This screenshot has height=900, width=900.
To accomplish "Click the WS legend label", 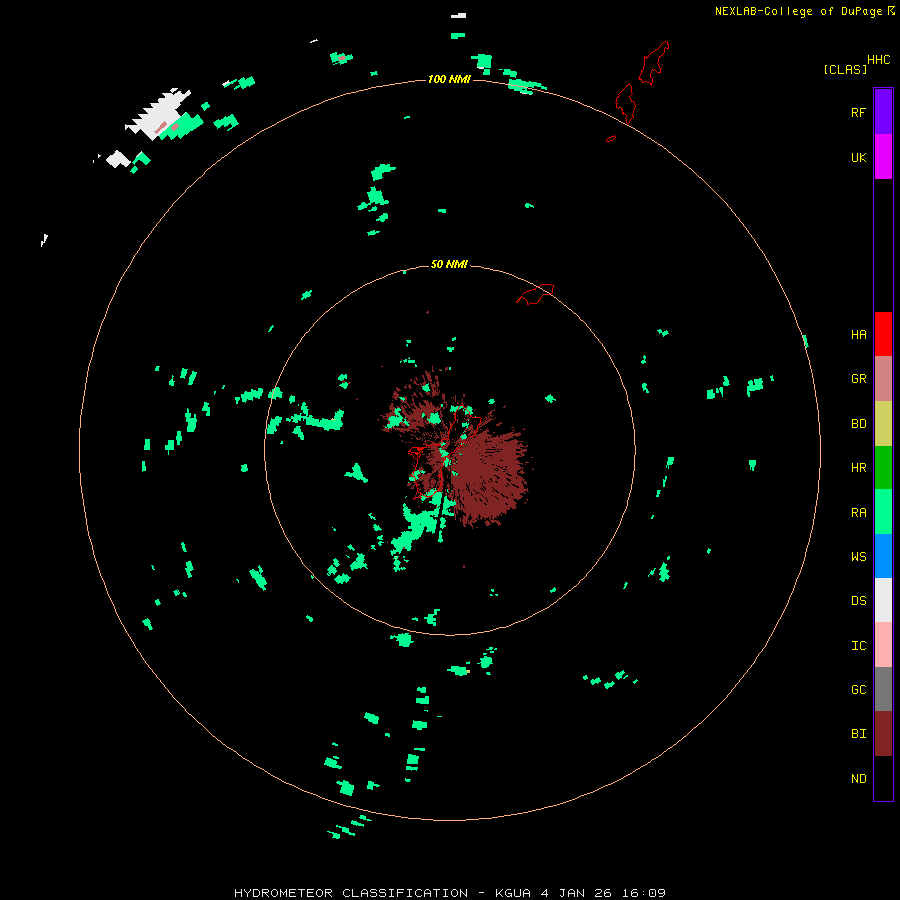I will pyautogui.click(x=858, y=556).
